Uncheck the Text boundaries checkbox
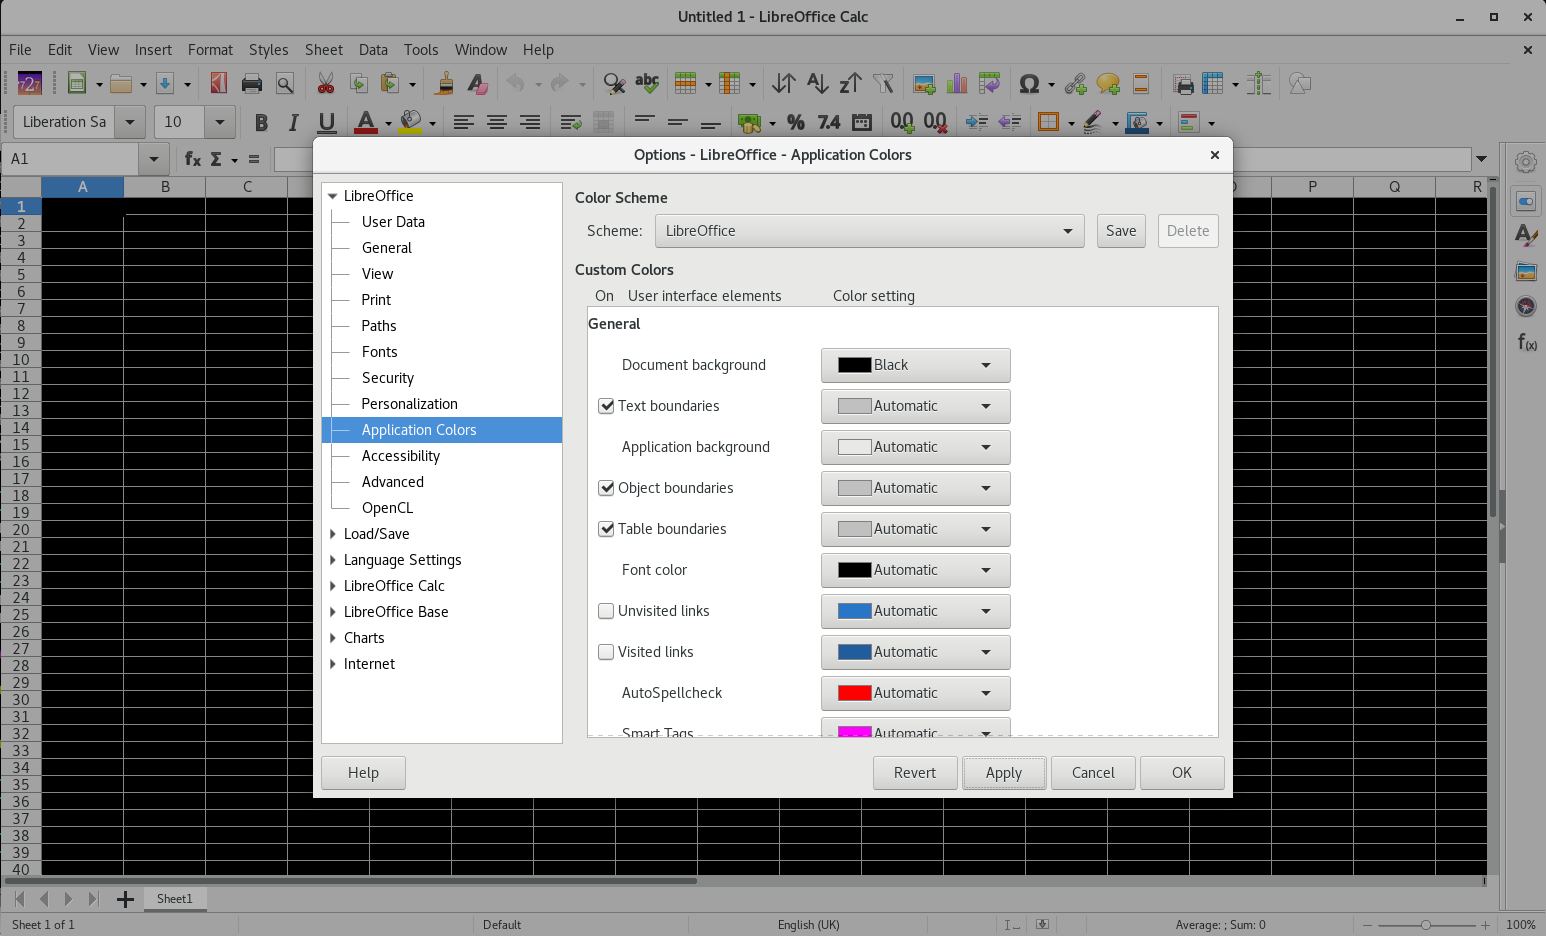The image size is (1546, 936). 606,406
